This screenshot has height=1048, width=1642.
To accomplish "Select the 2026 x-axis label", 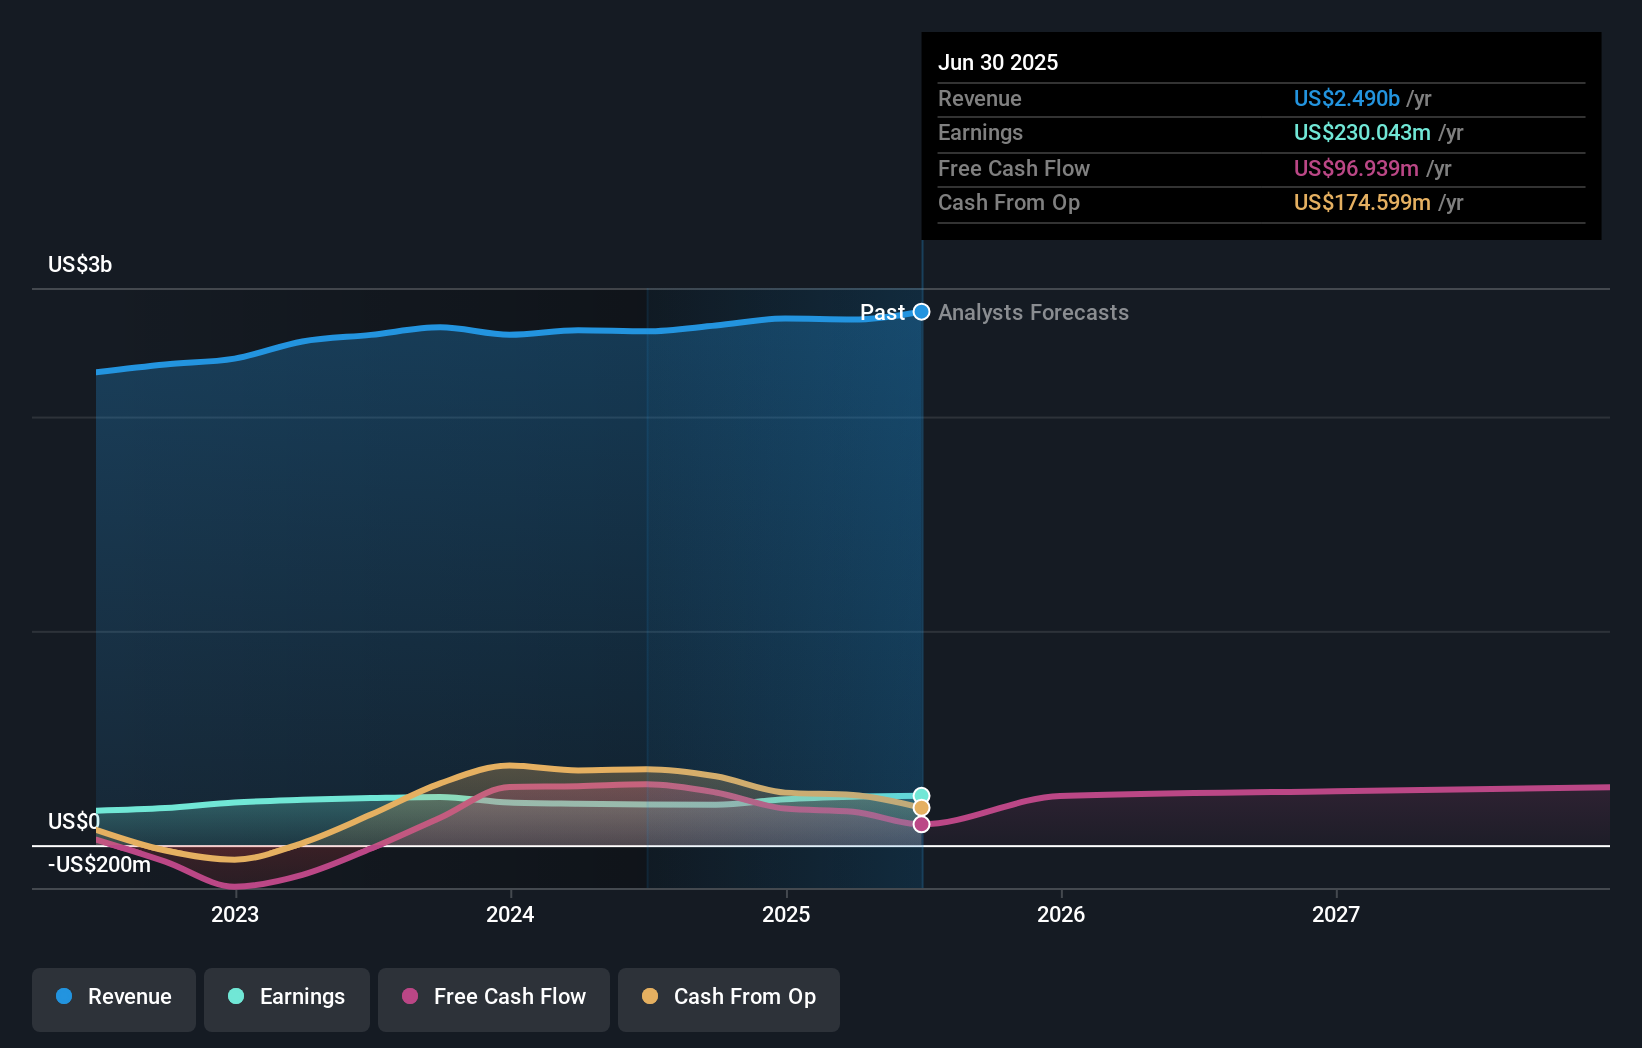I will point(1061,914).
